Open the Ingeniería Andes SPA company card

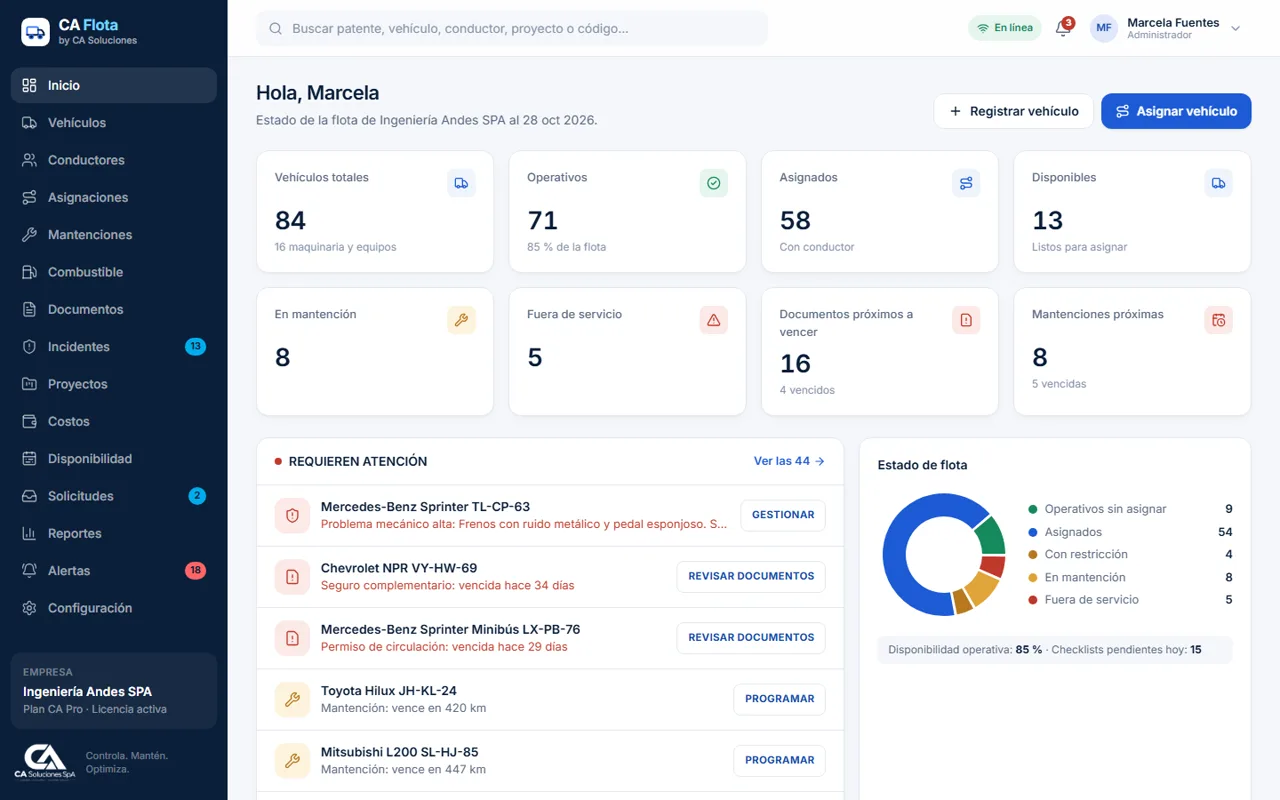114,691
